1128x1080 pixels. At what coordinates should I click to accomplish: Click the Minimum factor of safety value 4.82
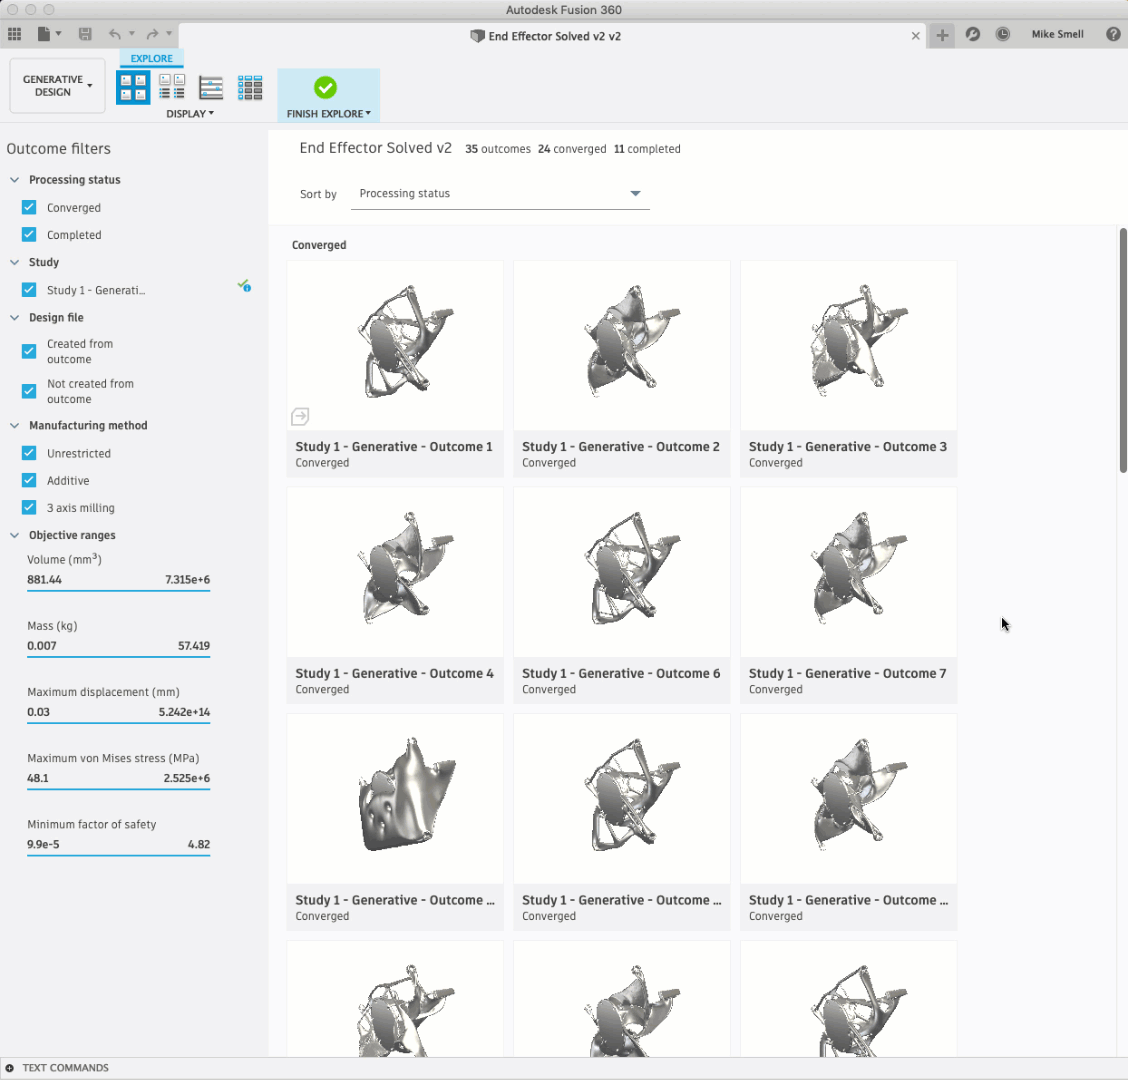[x=199, y=844]
